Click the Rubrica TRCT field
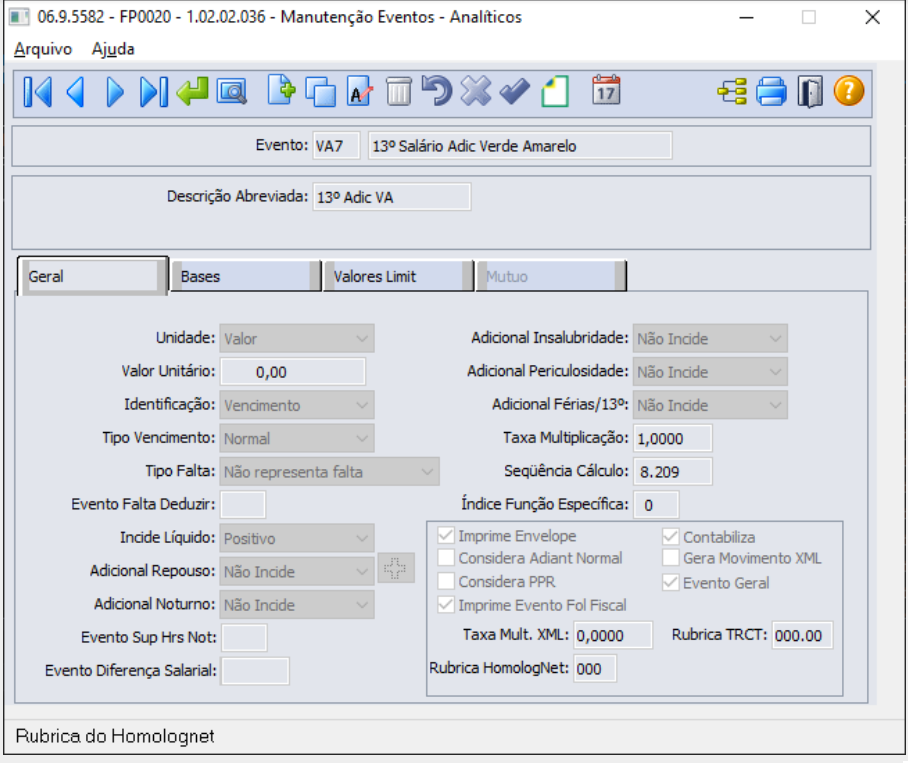 coord(802,635)
